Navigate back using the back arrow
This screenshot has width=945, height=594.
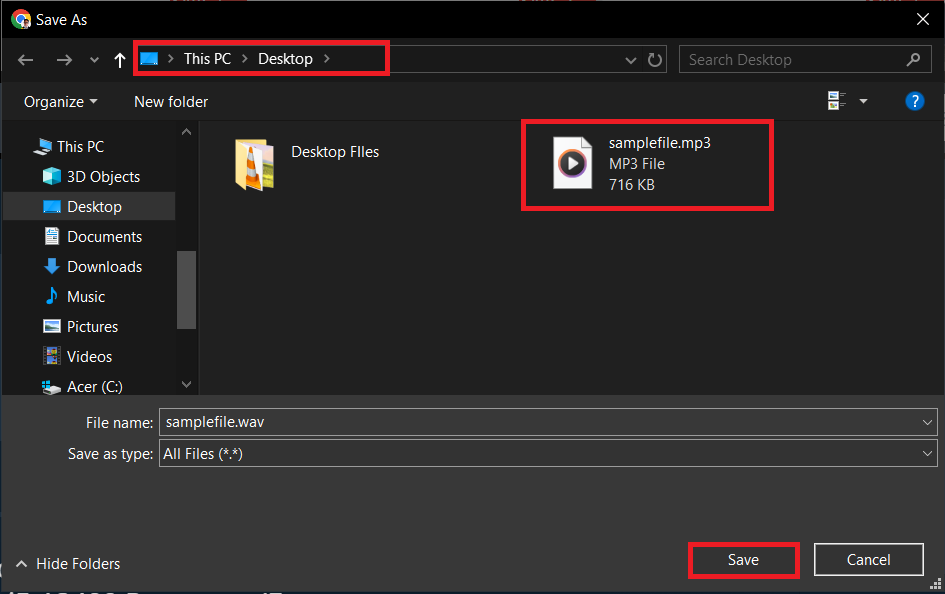(x=25, y=59)
